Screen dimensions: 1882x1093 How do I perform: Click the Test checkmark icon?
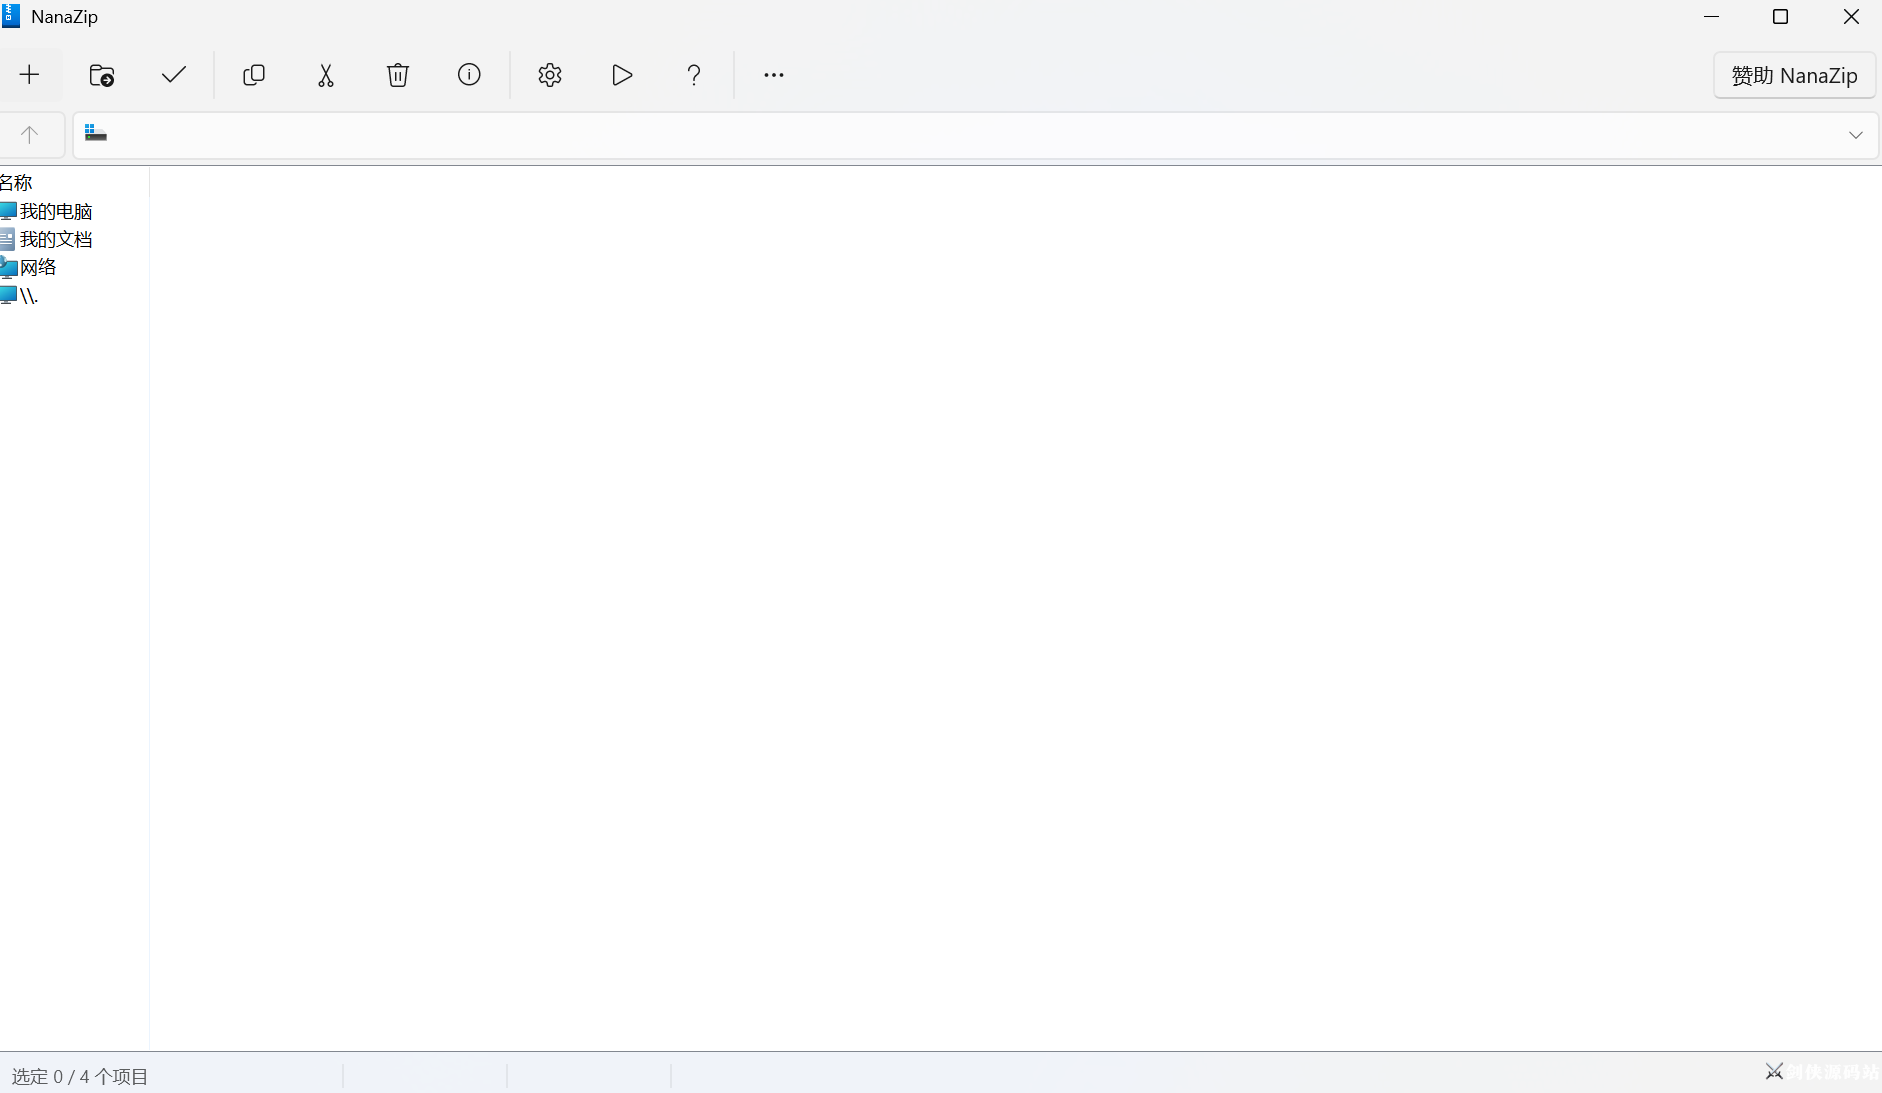point(174,75)
